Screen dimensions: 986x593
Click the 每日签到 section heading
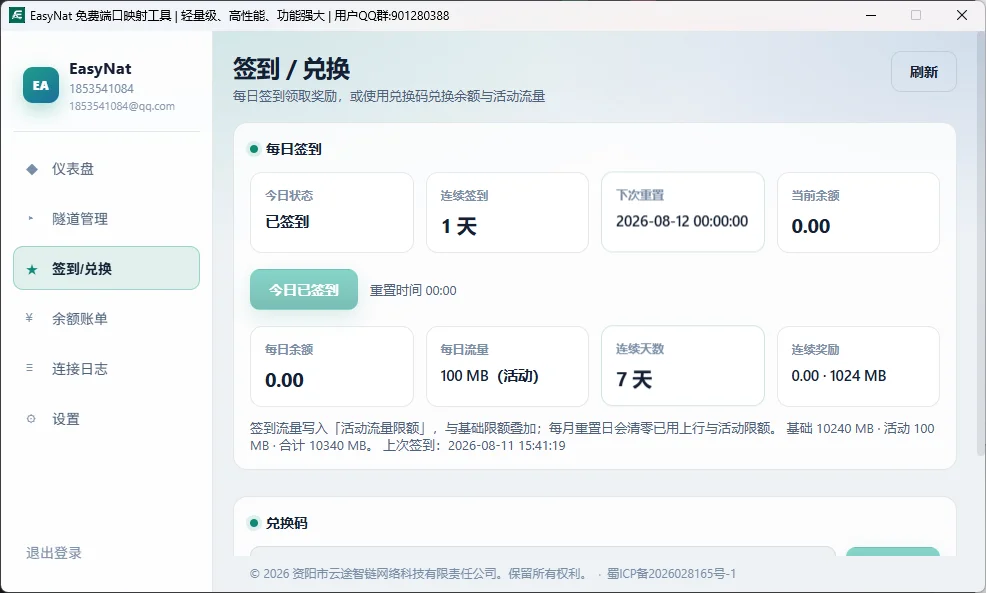[x=294, y=149]
